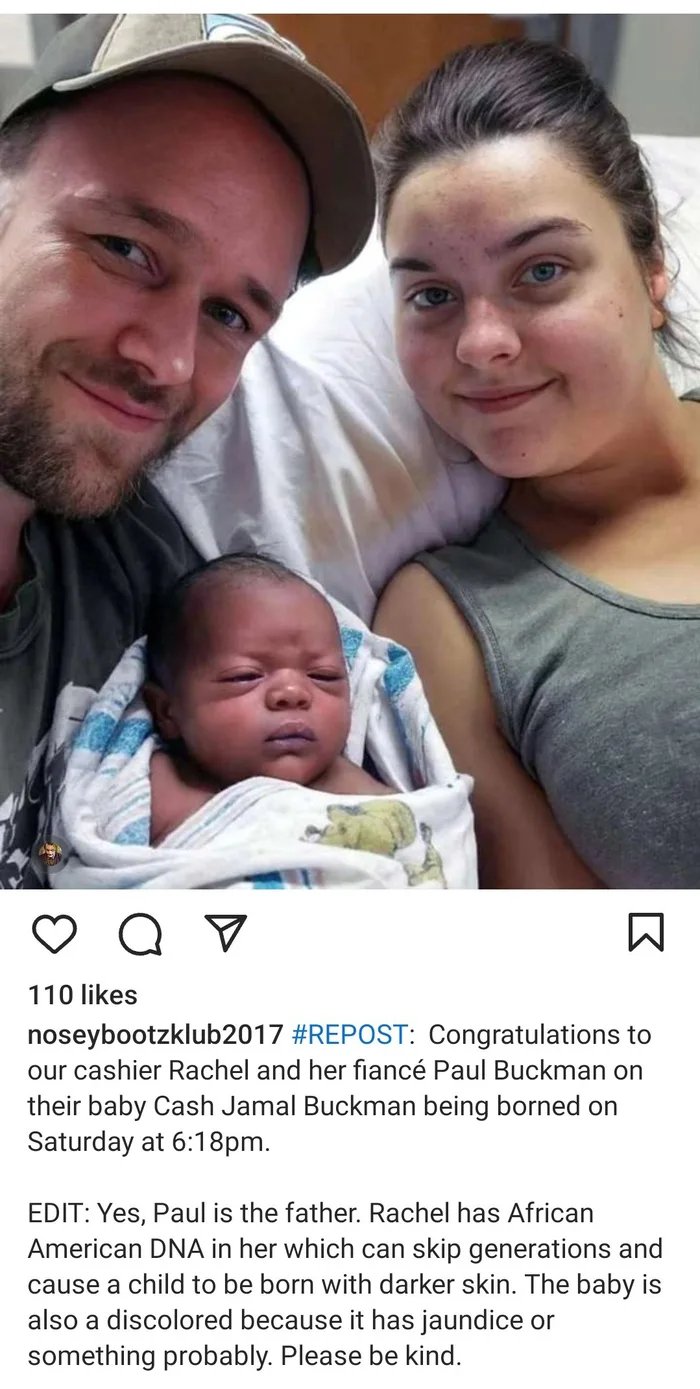View the 110 likes list
This screenshot has width=700, height=1389.
(82, 995)
